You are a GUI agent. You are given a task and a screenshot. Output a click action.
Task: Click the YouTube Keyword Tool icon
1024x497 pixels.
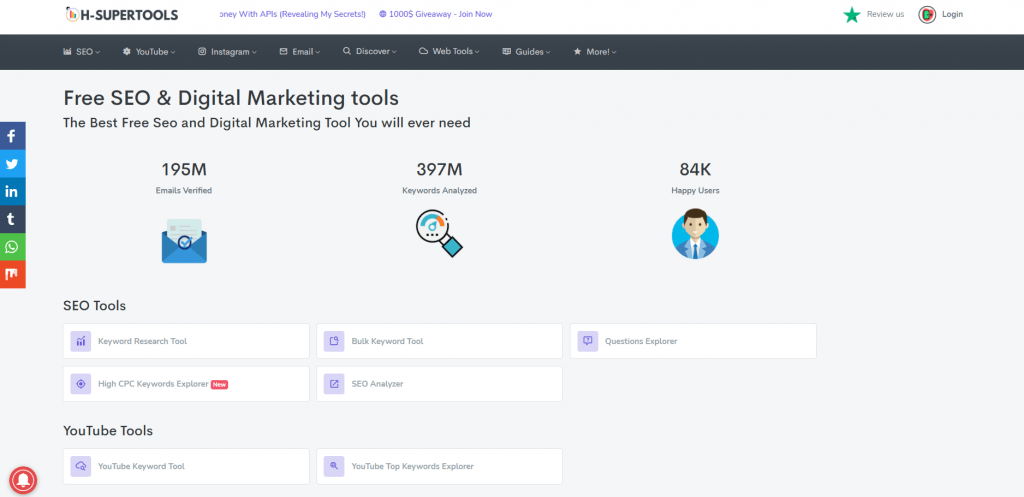tap(81, 466)
